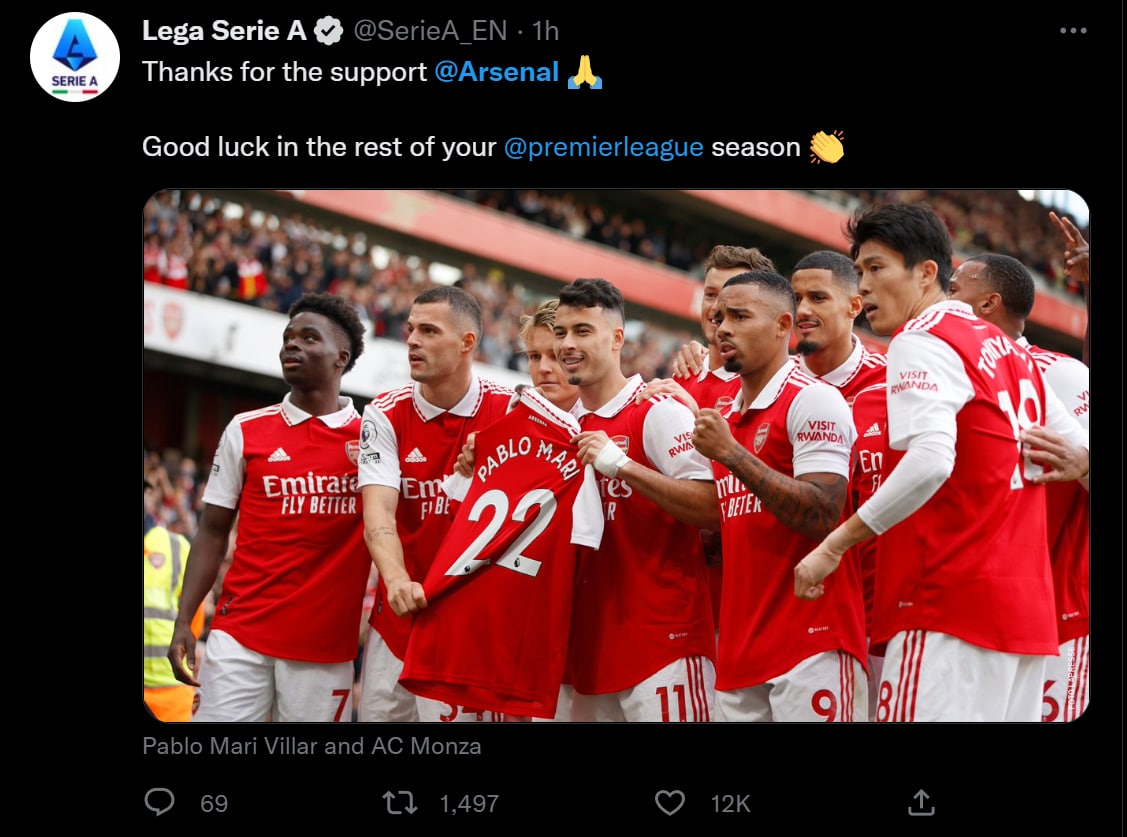
Task: Like the tweet with the heart icon
Action: tap(669, 802)
